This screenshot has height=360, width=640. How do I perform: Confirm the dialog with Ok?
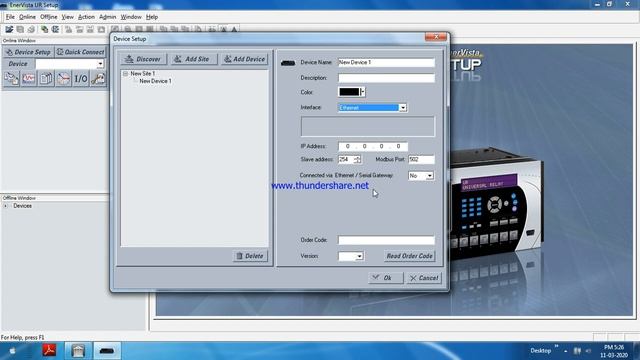click(x=385, y=278)
